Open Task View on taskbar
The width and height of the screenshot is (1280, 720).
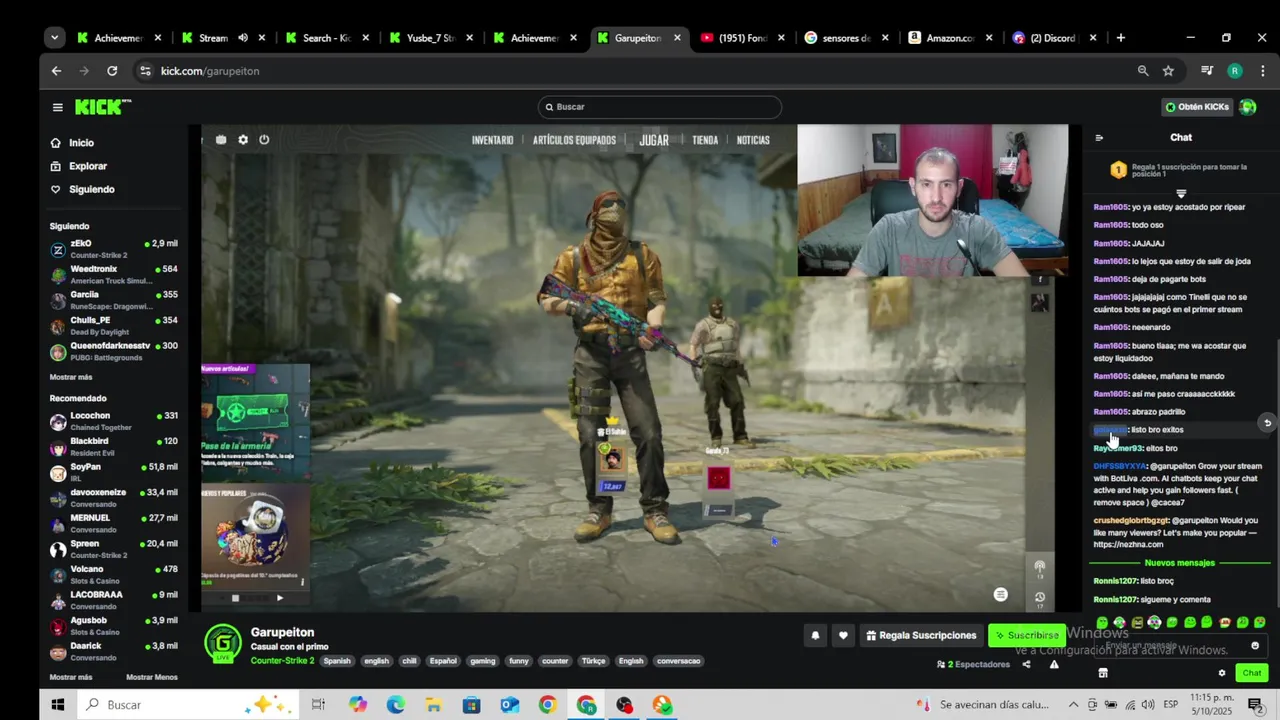tap(318, 705)
